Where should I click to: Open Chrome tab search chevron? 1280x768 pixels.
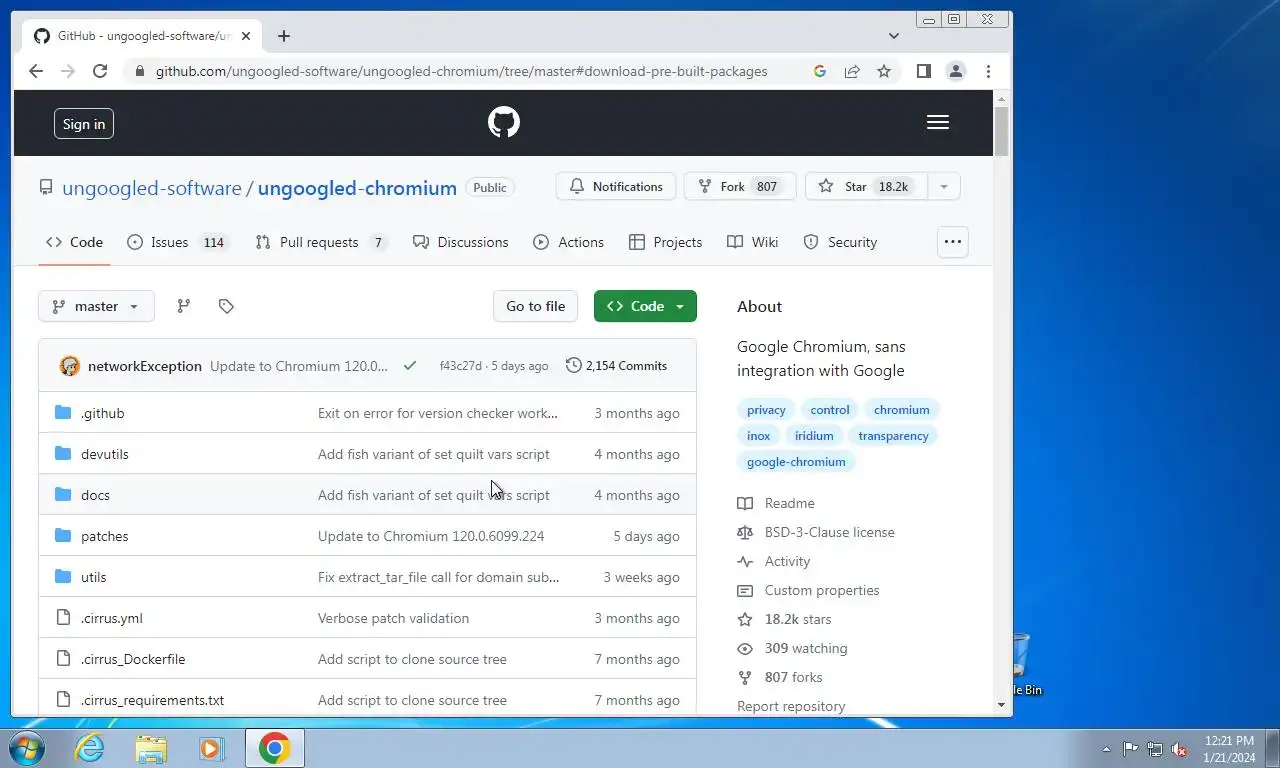click(x=894, y=36)
